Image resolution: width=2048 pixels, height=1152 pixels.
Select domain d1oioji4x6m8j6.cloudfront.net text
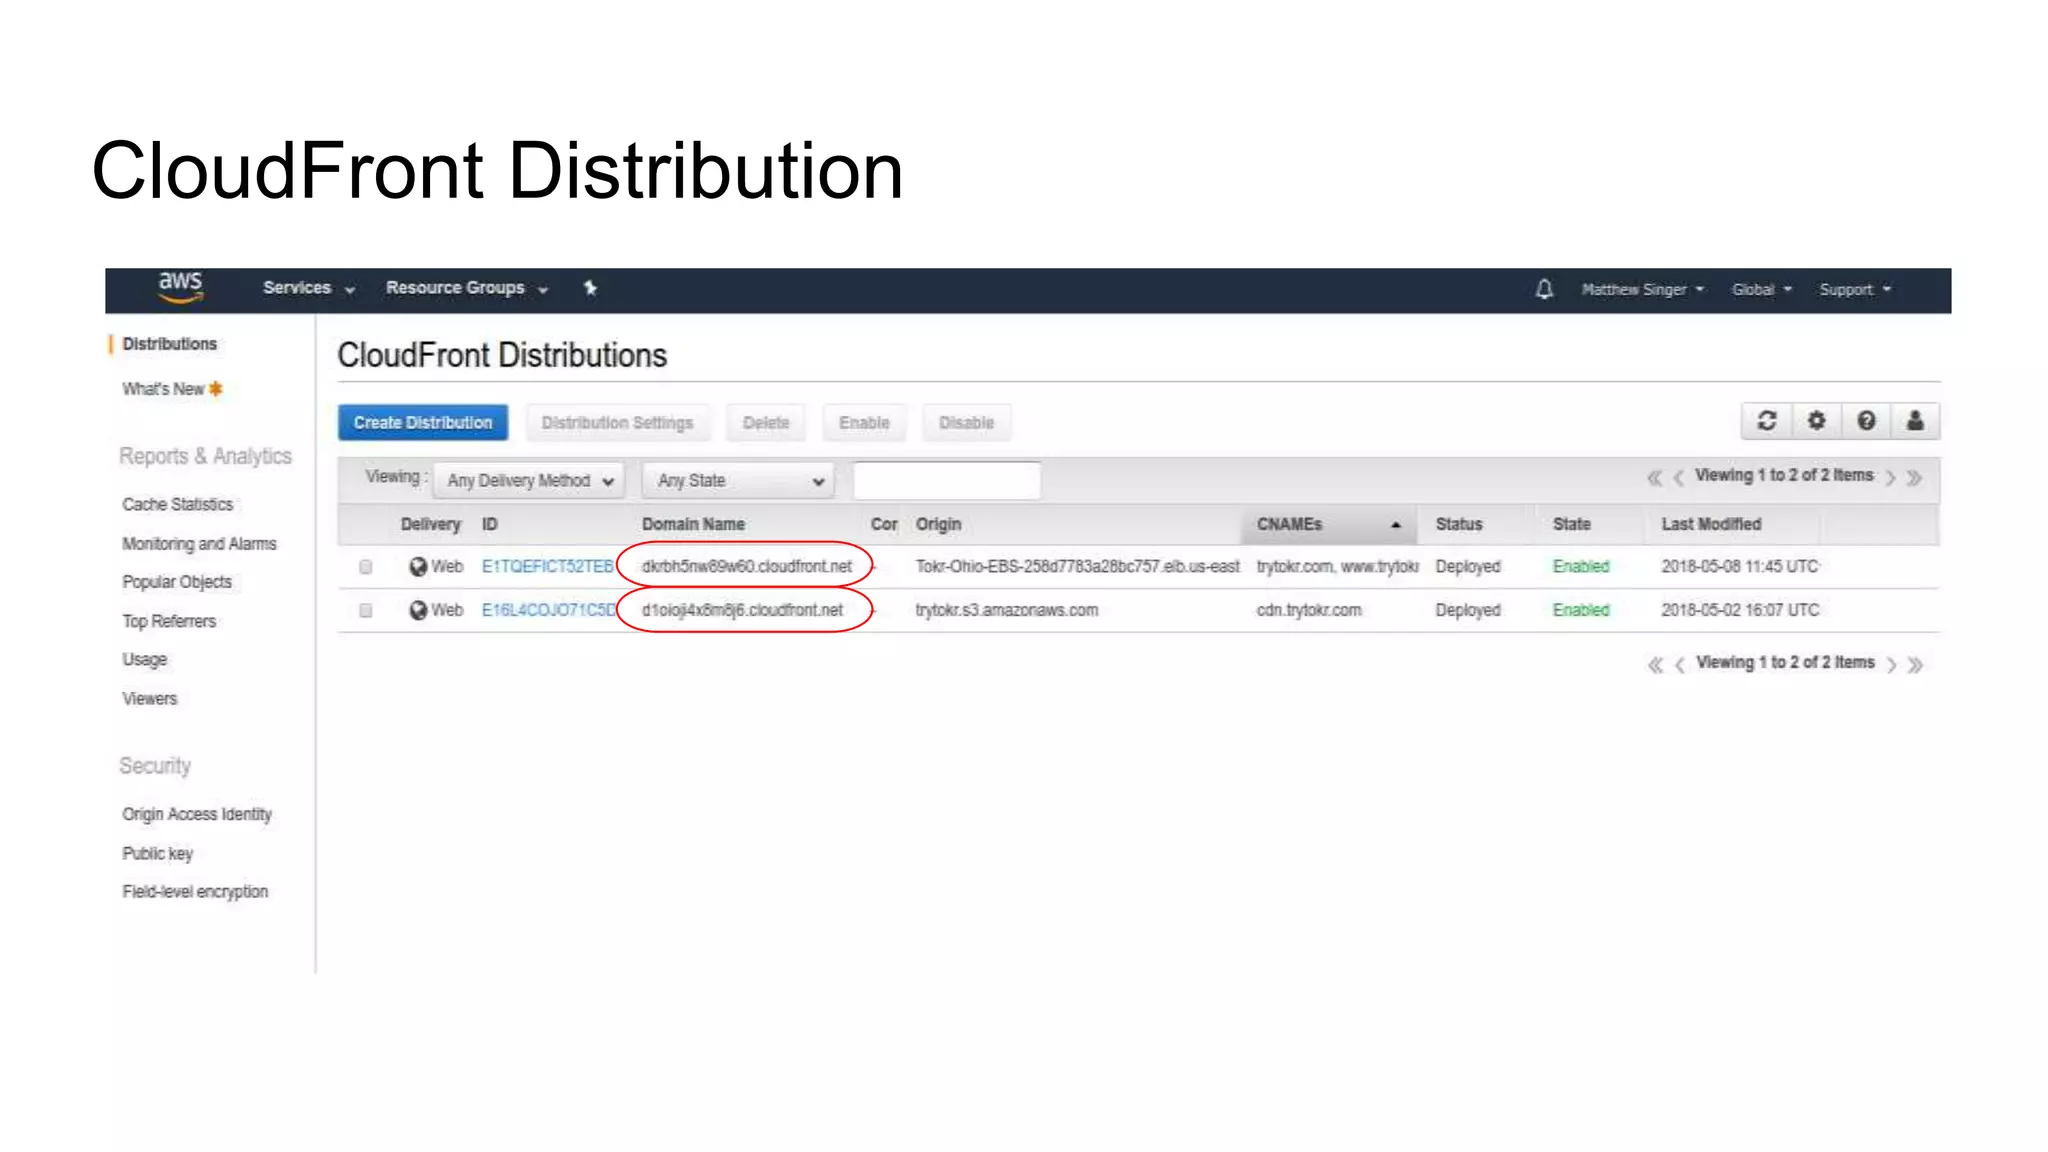(742, 610)
